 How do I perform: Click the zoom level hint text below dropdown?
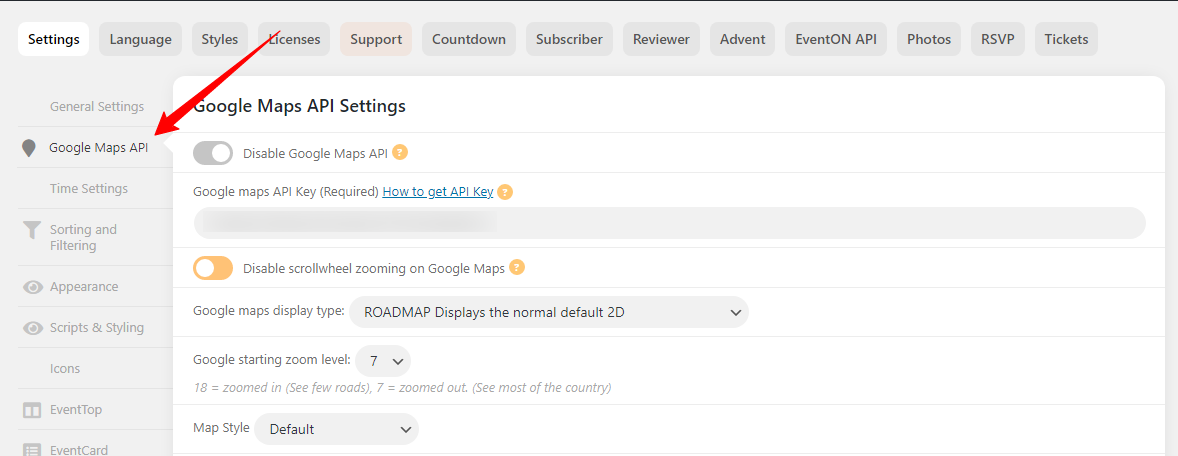point(402,388)
